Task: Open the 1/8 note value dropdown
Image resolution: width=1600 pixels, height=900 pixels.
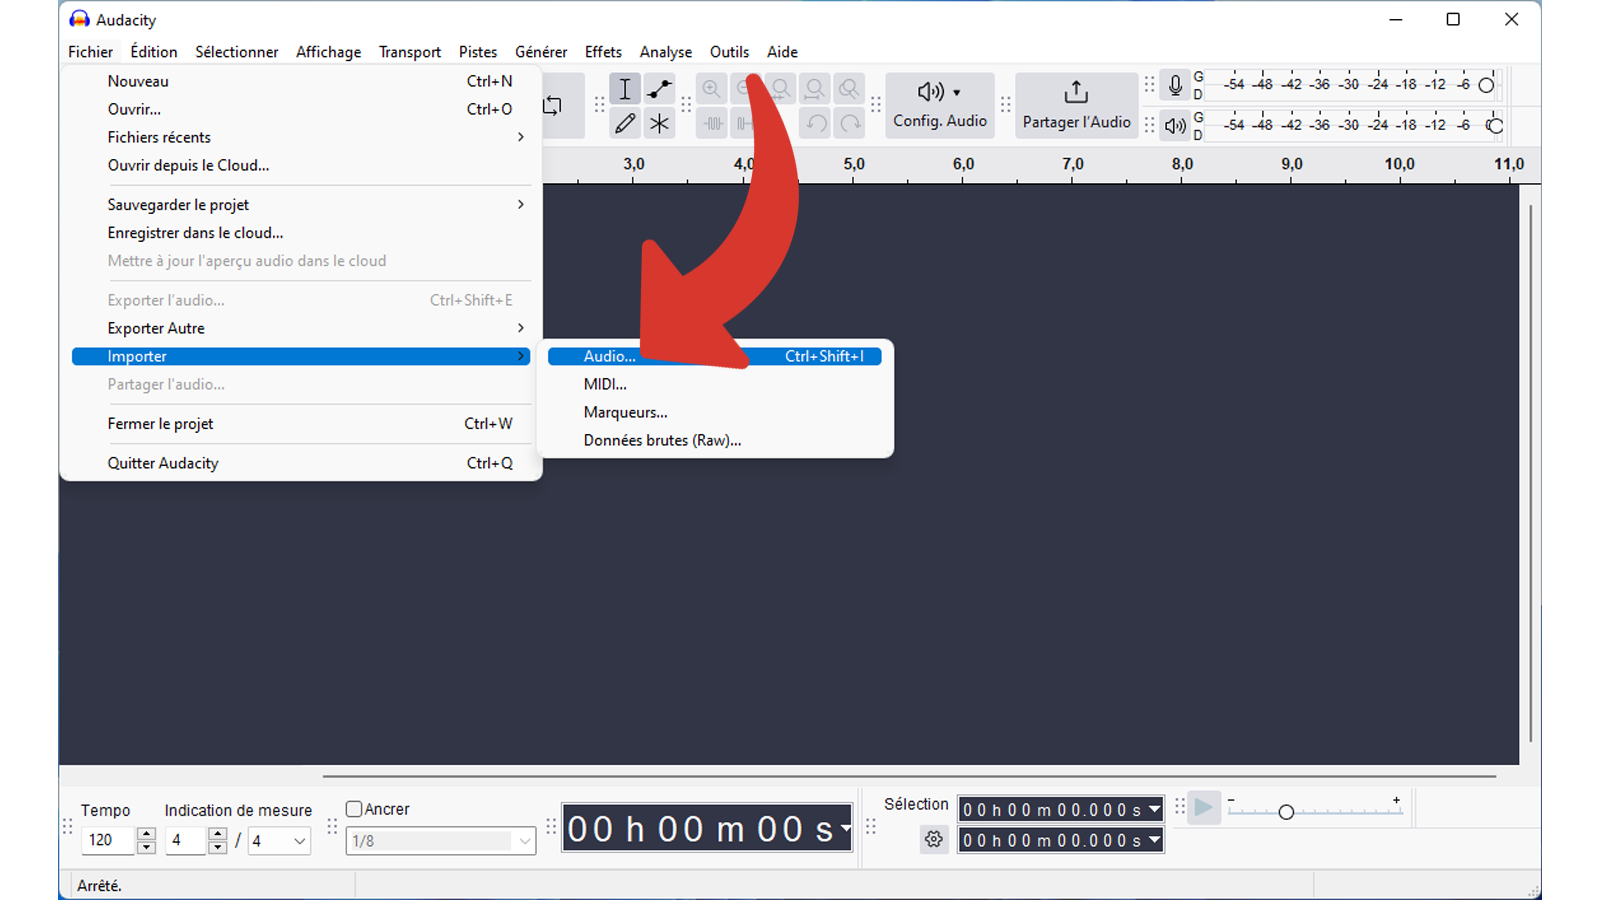Action: tap(440, 841)
